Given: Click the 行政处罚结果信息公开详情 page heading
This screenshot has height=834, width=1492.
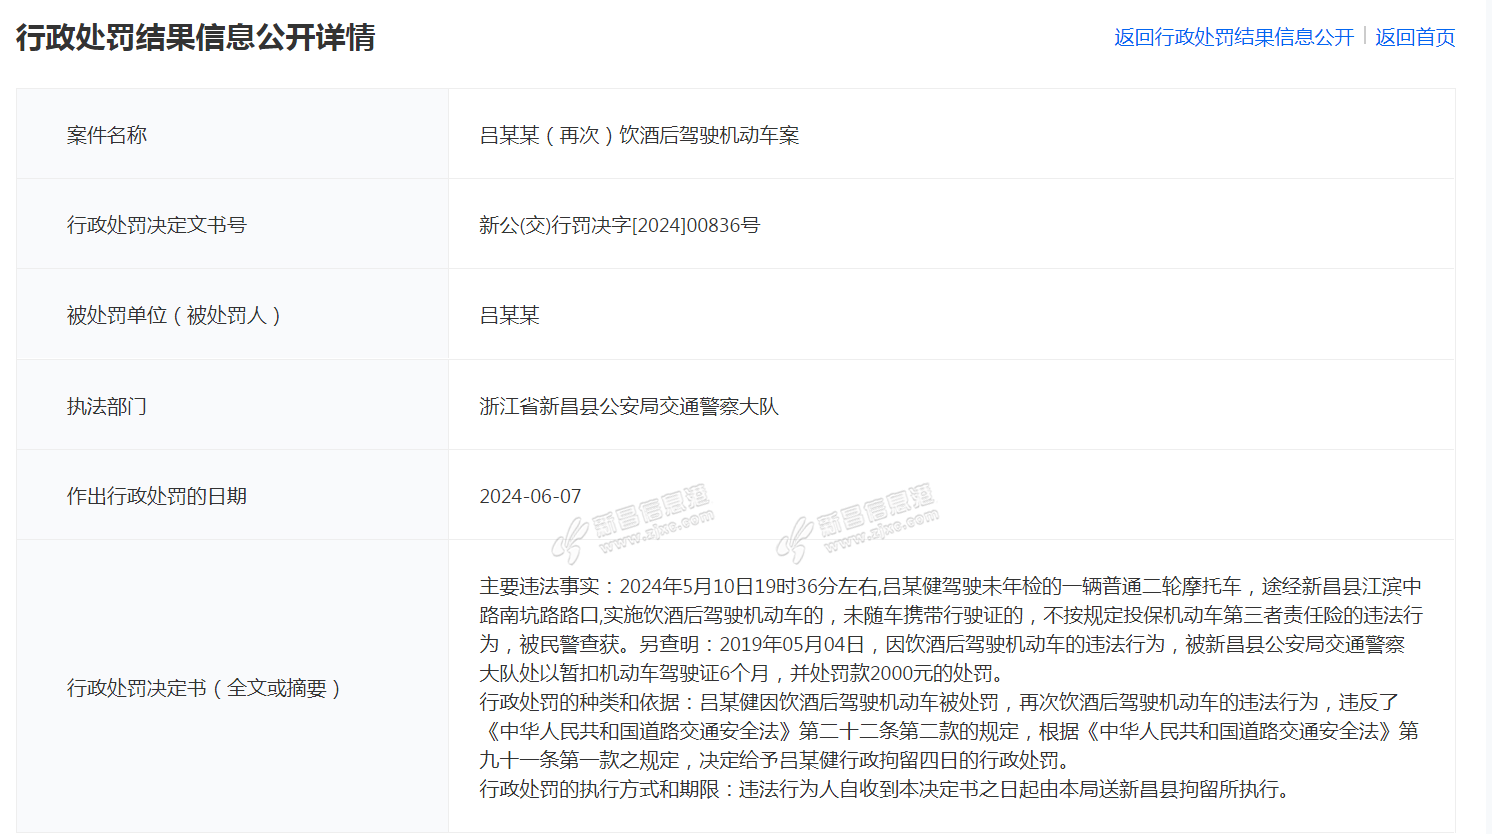Looking at the screenshot, I should 196,37.
